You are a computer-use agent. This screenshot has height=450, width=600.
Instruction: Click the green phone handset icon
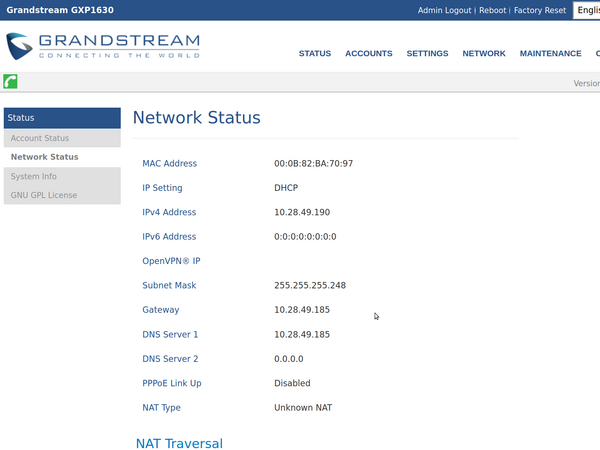click(x=10, y=82)
